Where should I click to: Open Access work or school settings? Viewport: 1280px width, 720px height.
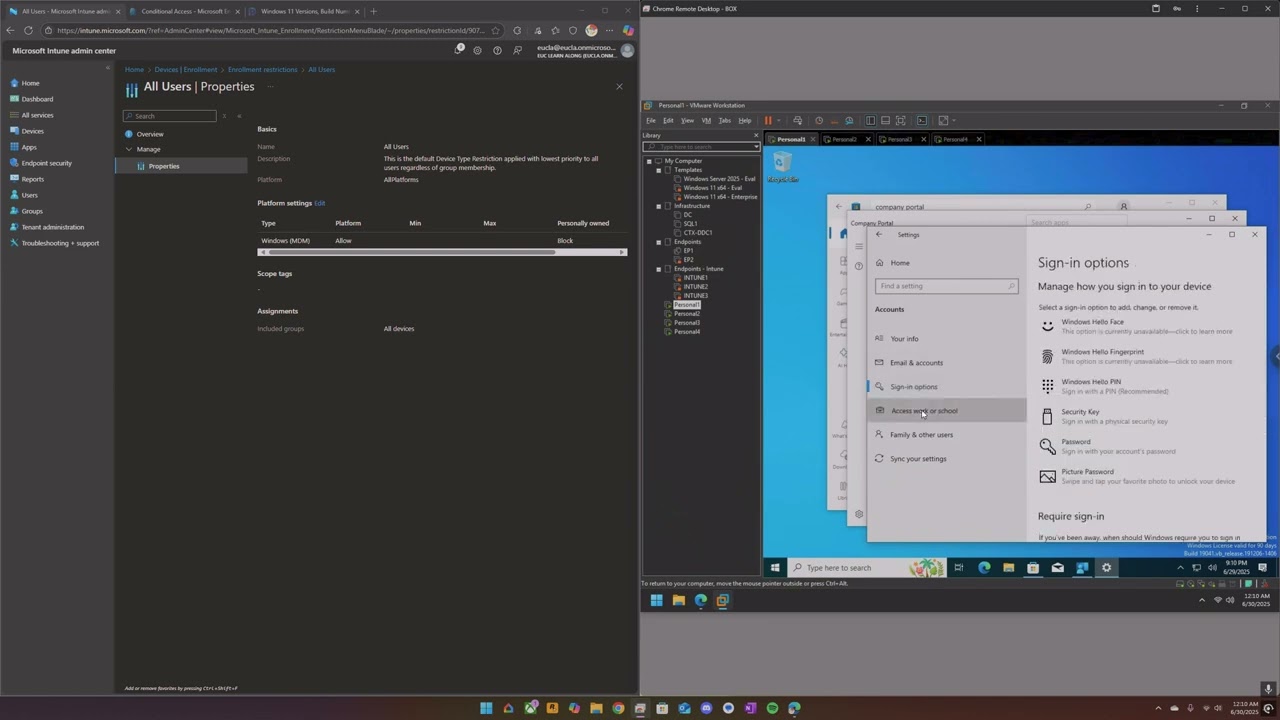[x=946, y=411]
